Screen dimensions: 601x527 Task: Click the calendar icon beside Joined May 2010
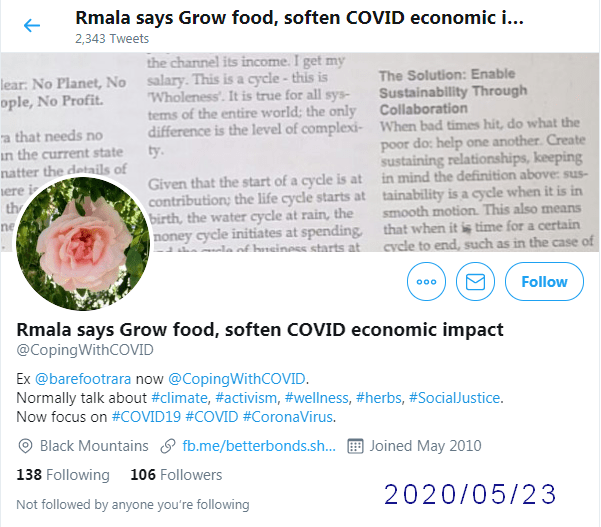point(355,446)
